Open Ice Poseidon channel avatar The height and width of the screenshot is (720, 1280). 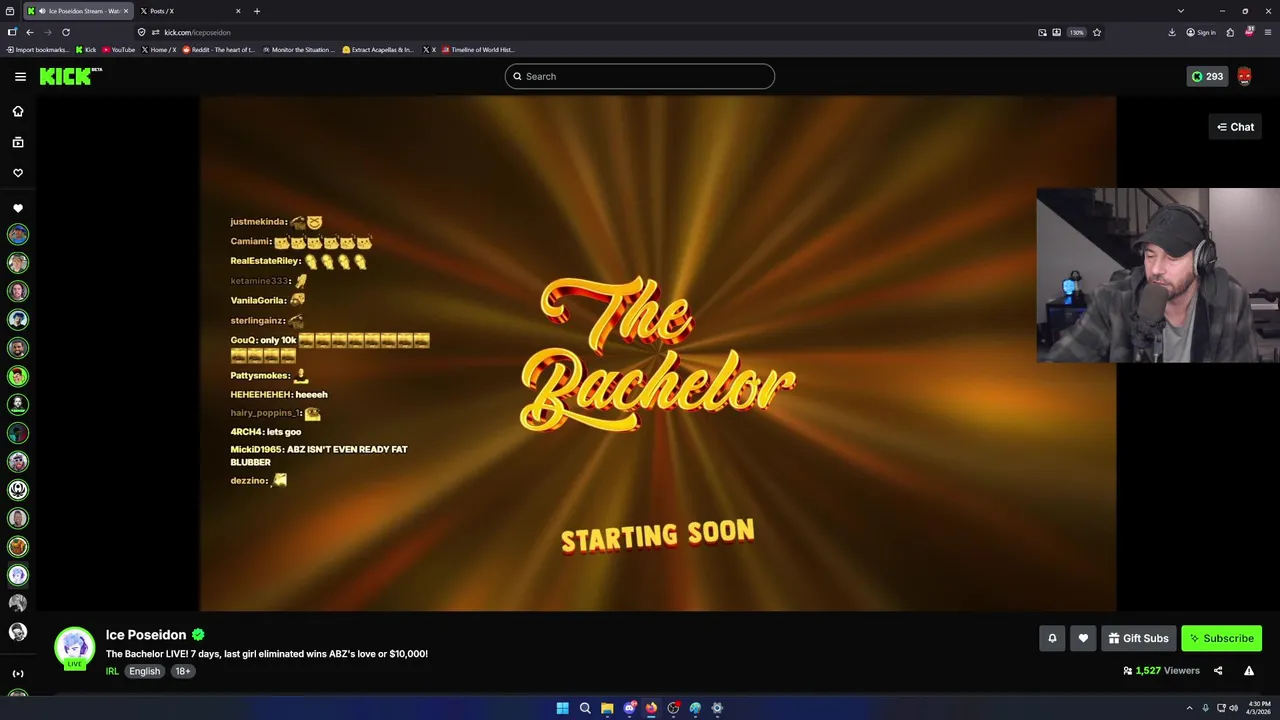[x=74, y=647]
